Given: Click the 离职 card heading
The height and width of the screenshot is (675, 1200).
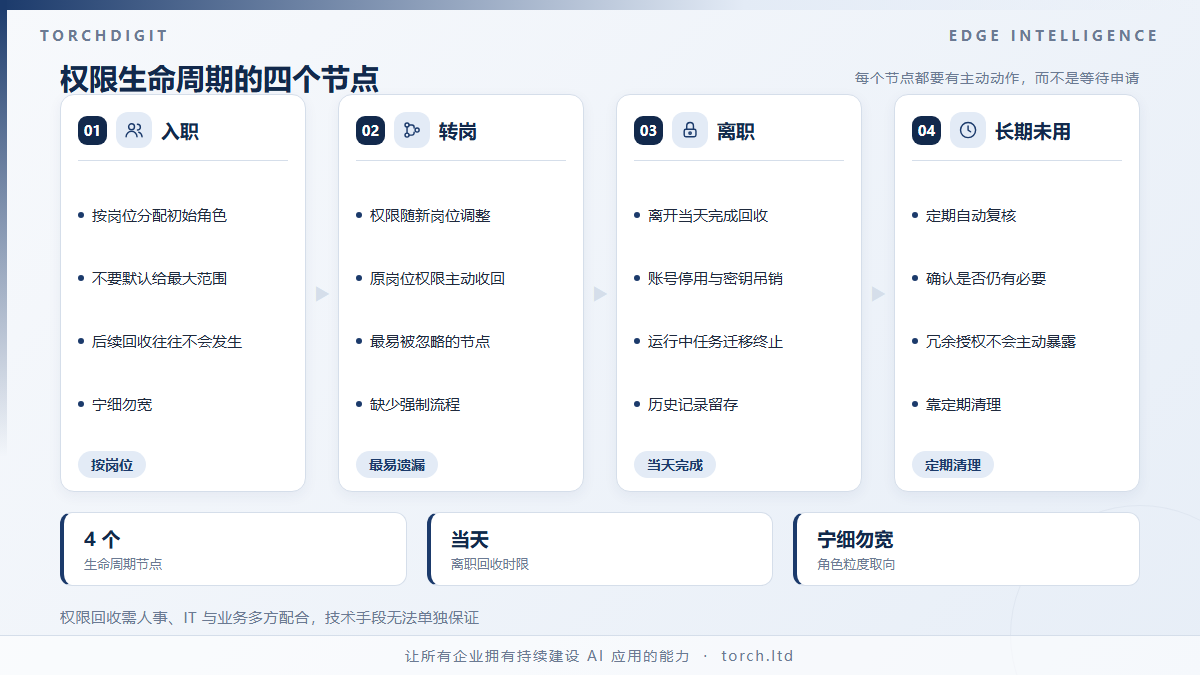Looking at the screenshot, I should [736, 131].
